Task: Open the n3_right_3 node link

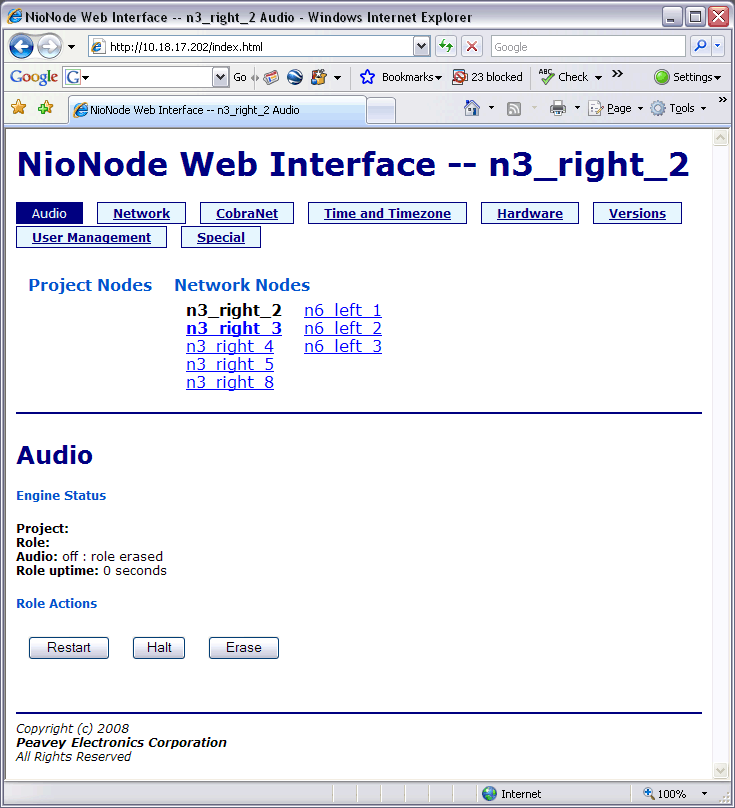Action: pos(234,328)
